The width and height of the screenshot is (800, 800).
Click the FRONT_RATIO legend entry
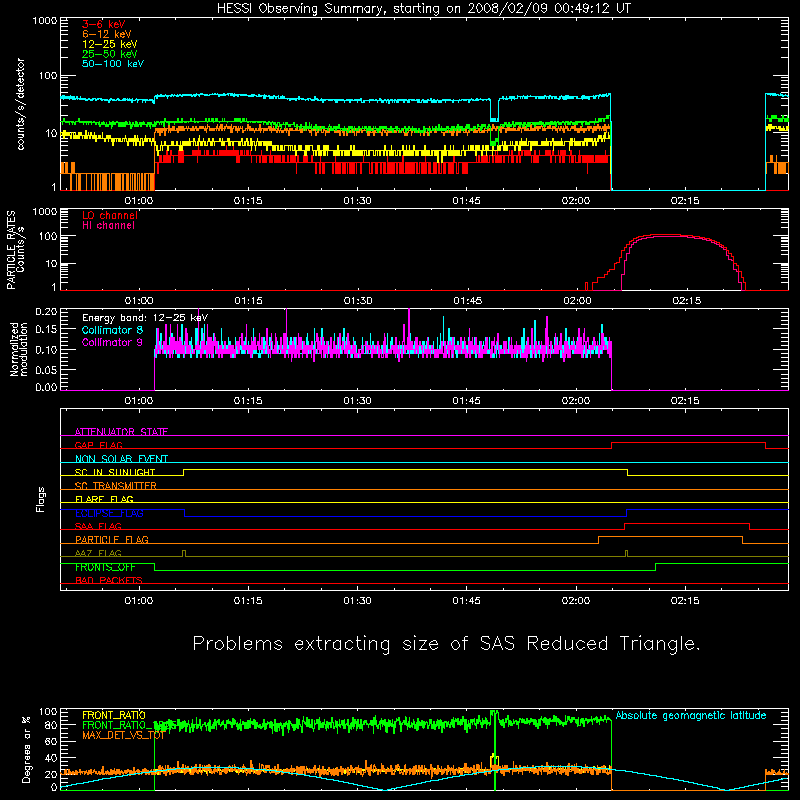(x=114, y=715)
